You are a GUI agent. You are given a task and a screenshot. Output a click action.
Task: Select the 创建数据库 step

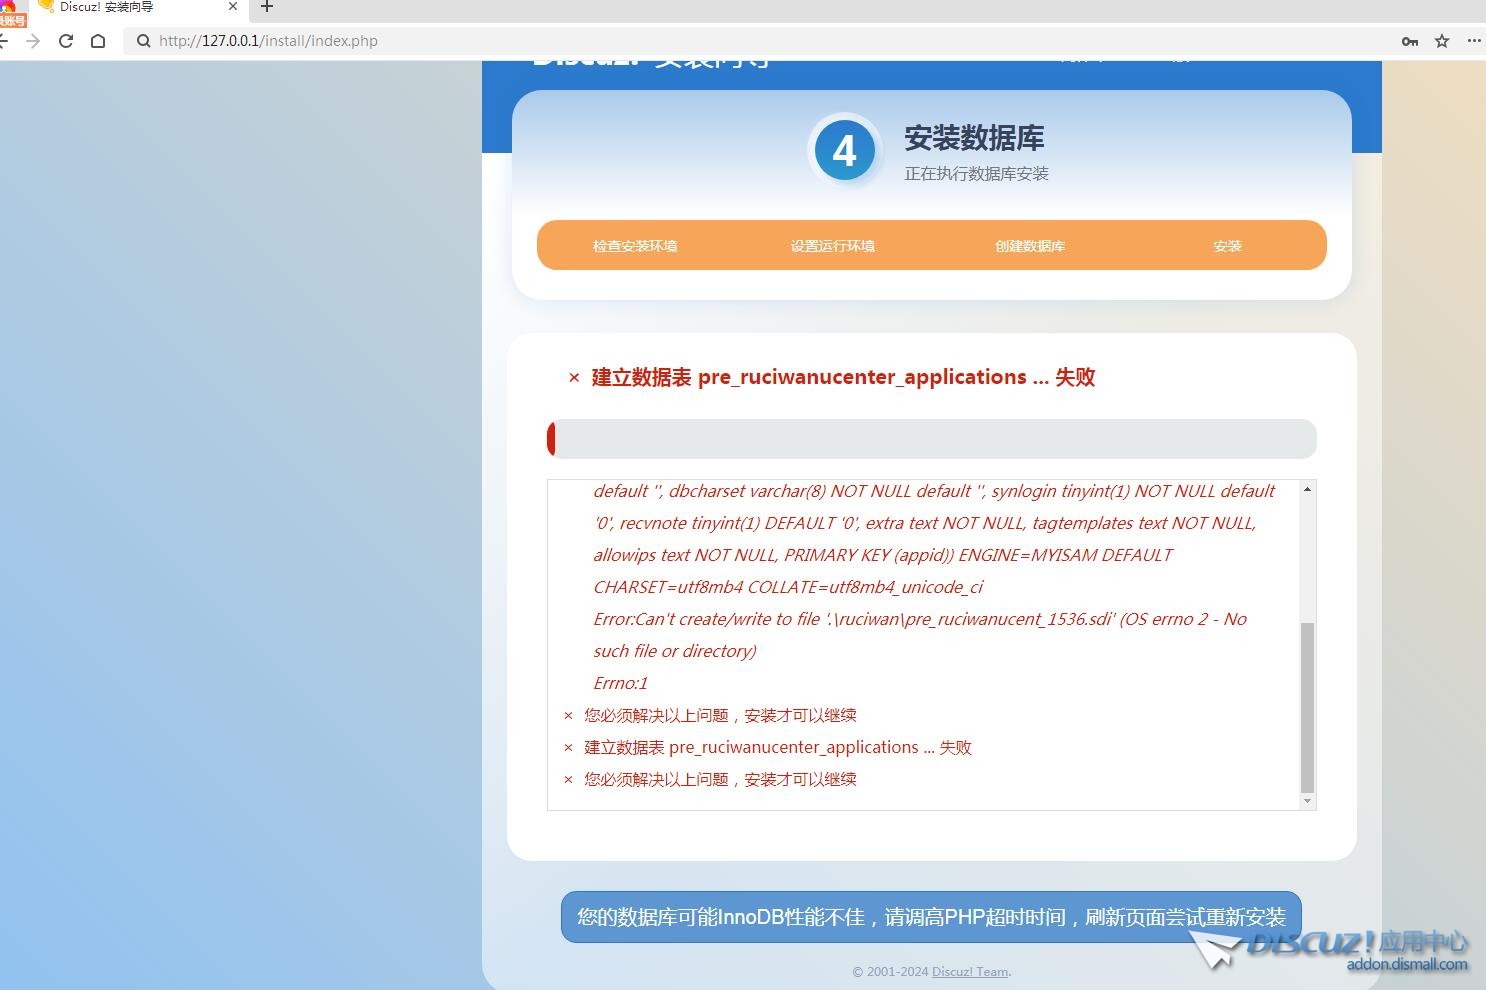[x=1030, y=246]
